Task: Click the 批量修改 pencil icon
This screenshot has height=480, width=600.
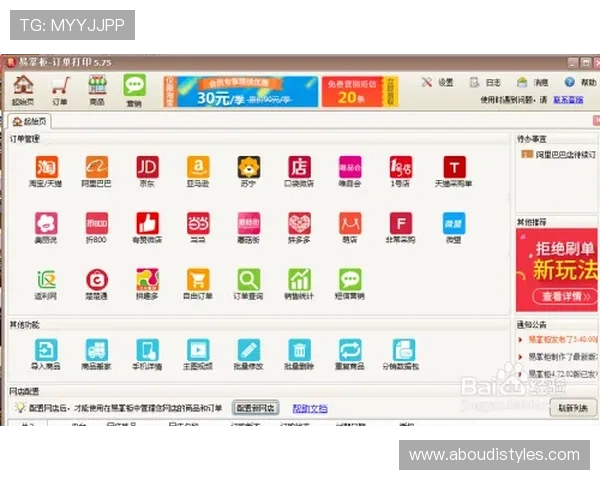Action: (249, 350)
